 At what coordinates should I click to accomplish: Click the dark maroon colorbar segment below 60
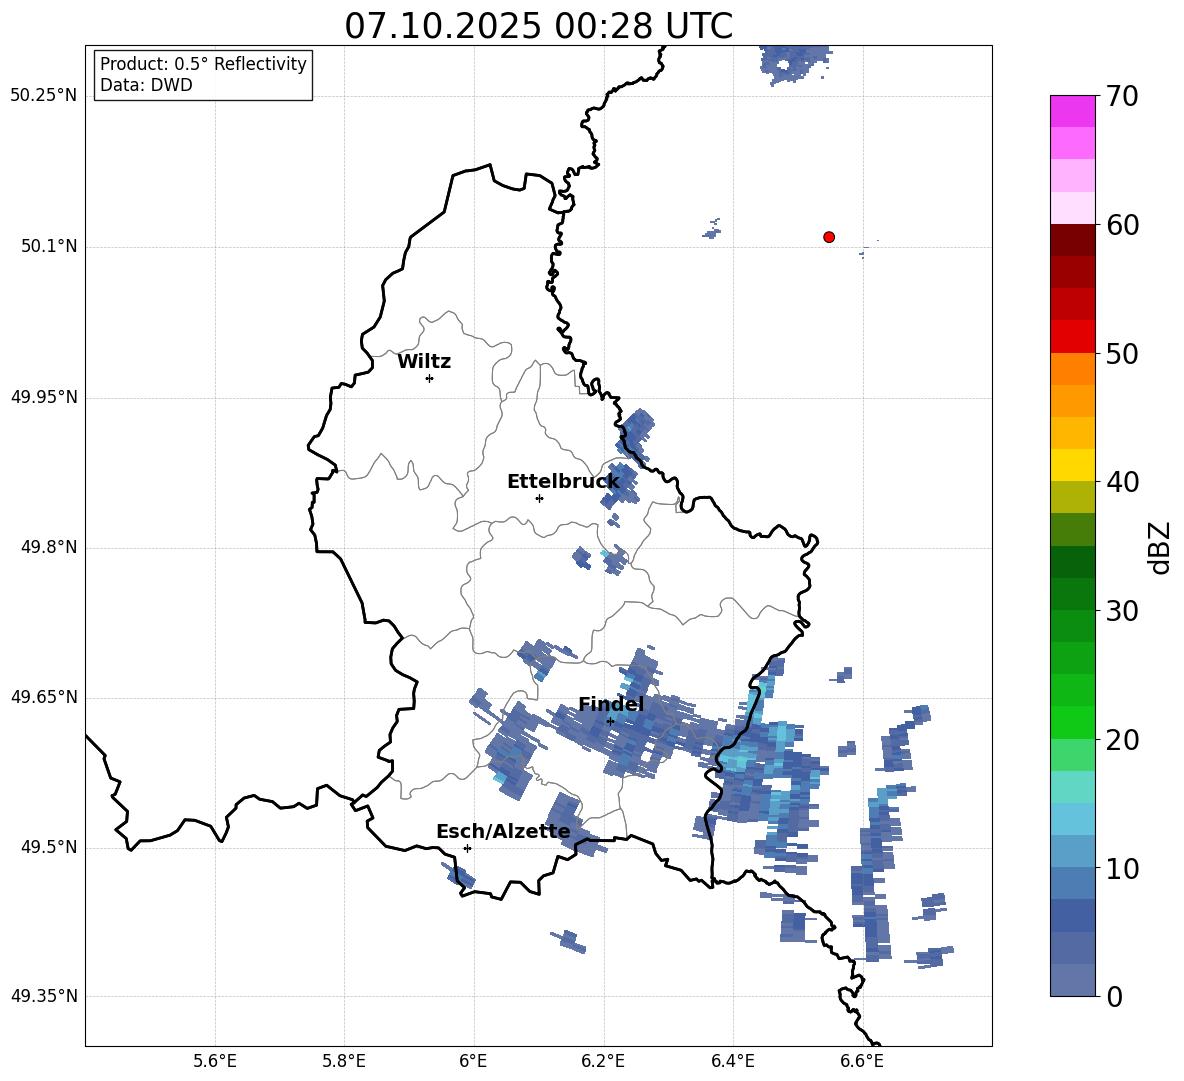point(1073,240)
